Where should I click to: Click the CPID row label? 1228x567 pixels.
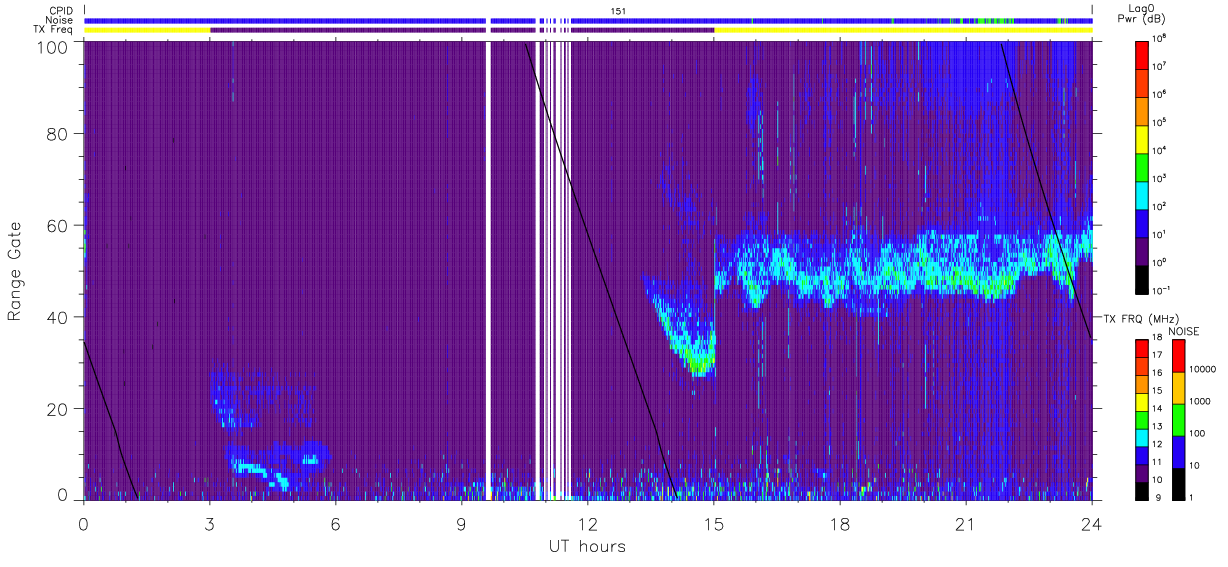click(x=62, y=10)
